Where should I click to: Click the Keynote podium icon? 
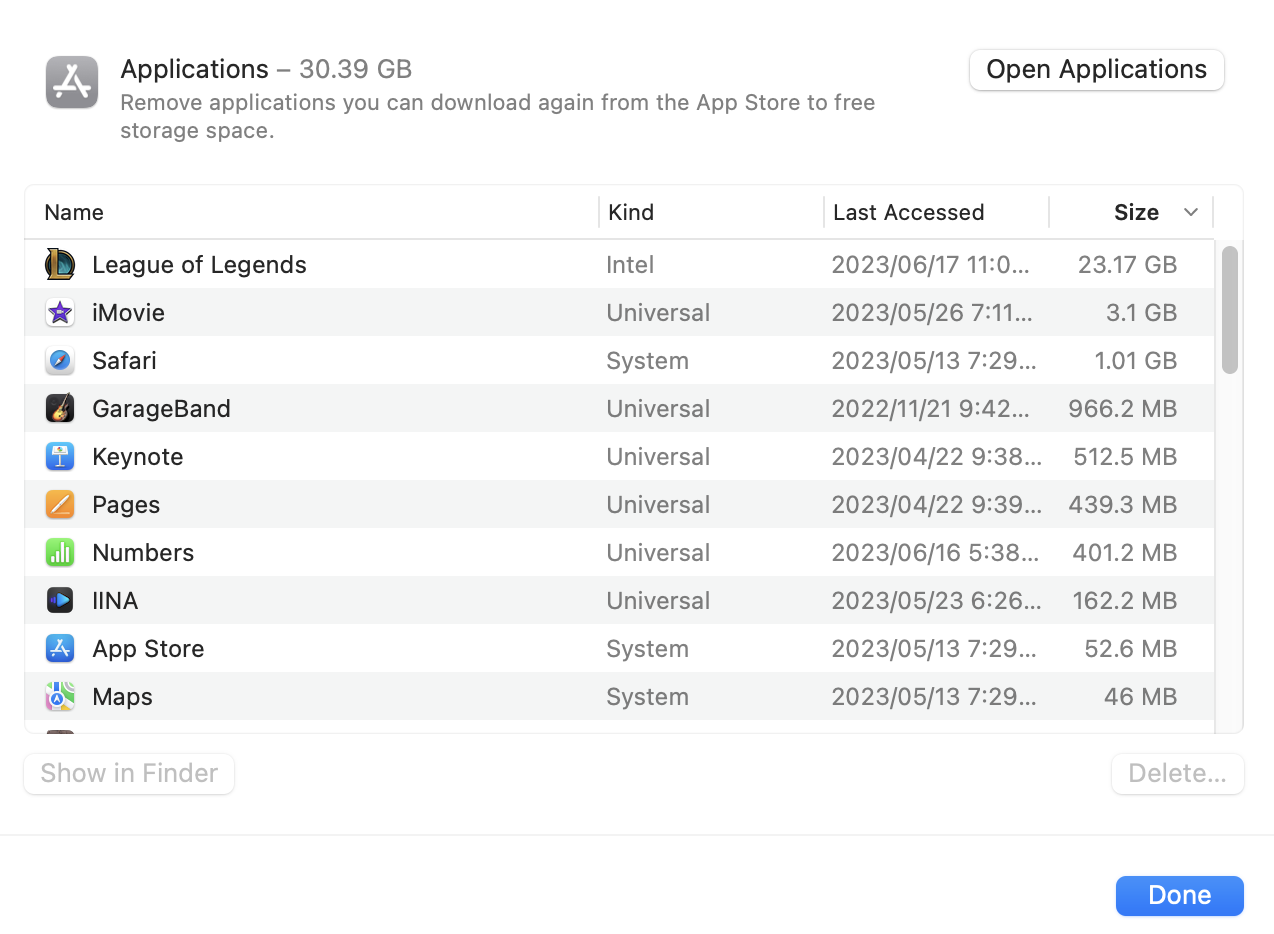(60, 457)
